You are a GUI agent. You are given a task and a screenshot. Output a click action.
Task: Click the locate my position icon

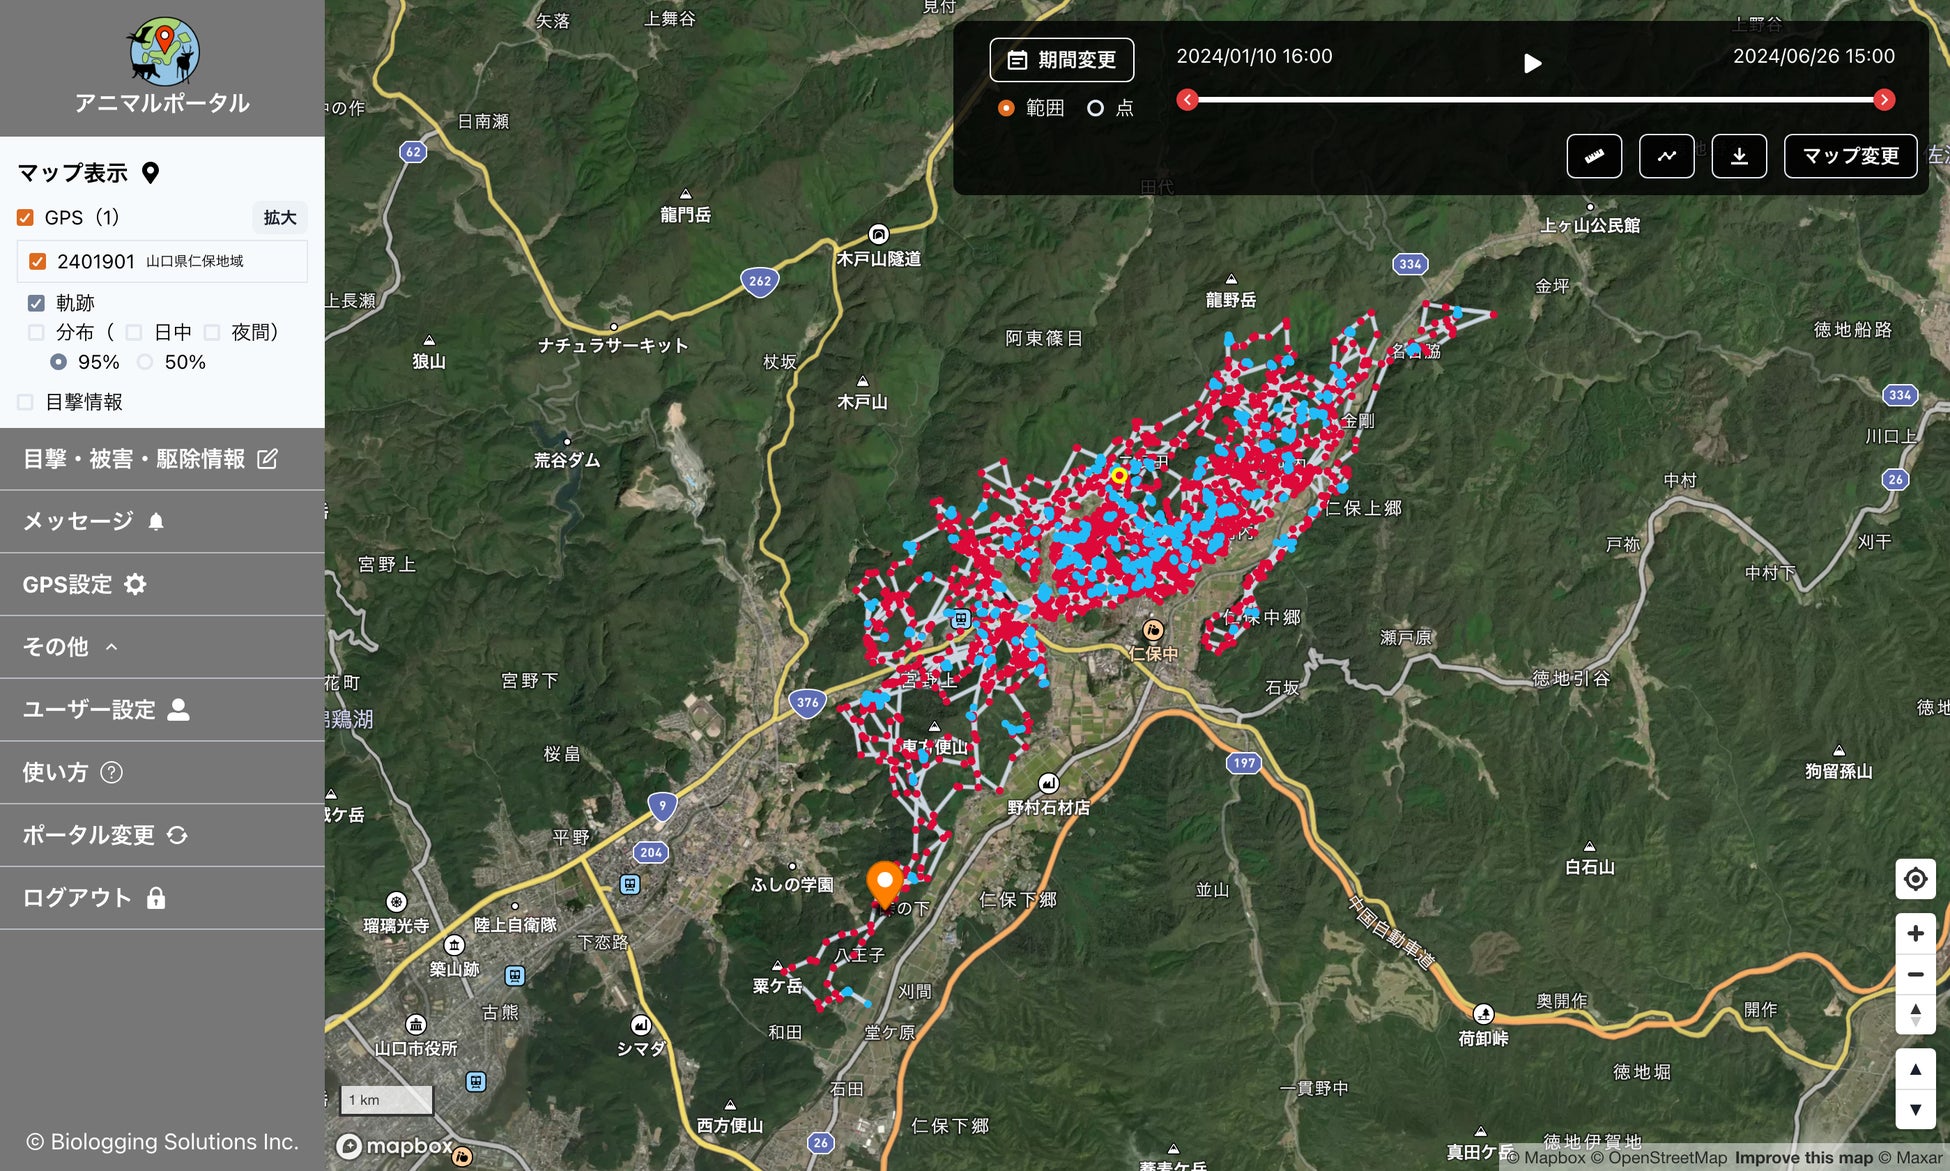1915,879
